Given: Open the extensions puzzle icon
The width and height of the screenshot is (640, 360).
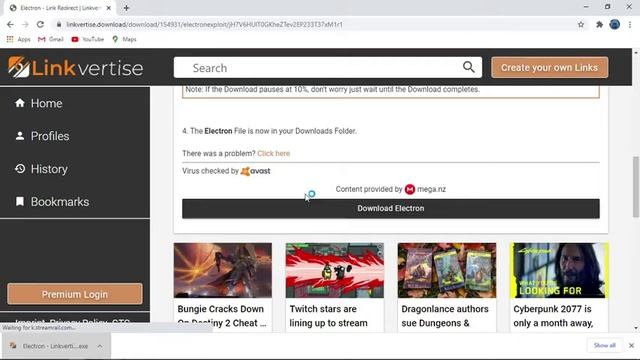Looking at the screenshot, I should click(599, 24).
